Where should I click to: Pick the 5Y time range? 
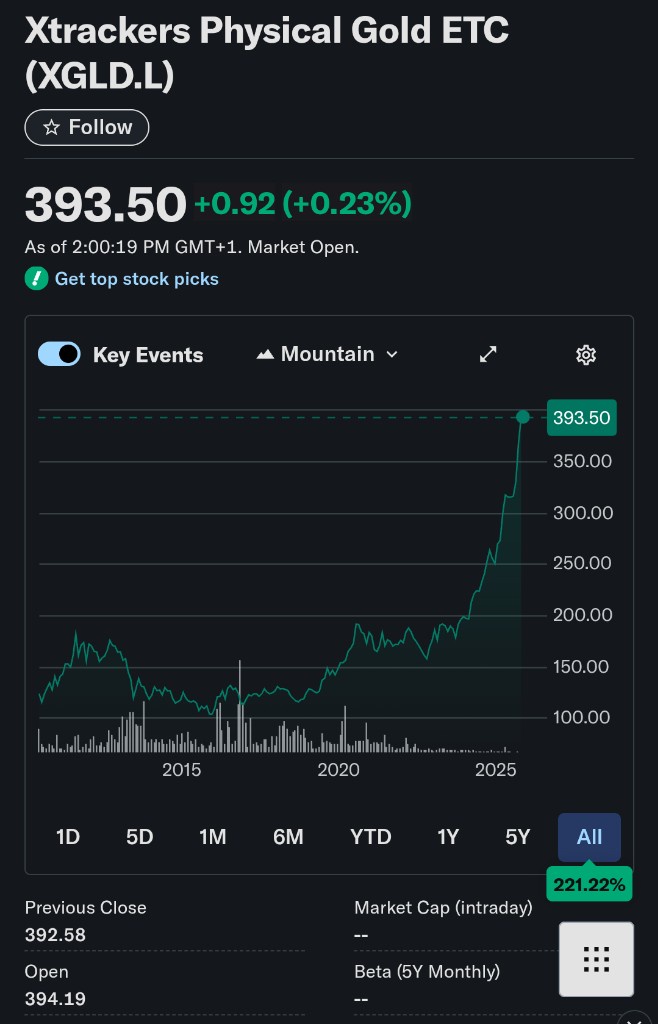[x=518, y=837]
